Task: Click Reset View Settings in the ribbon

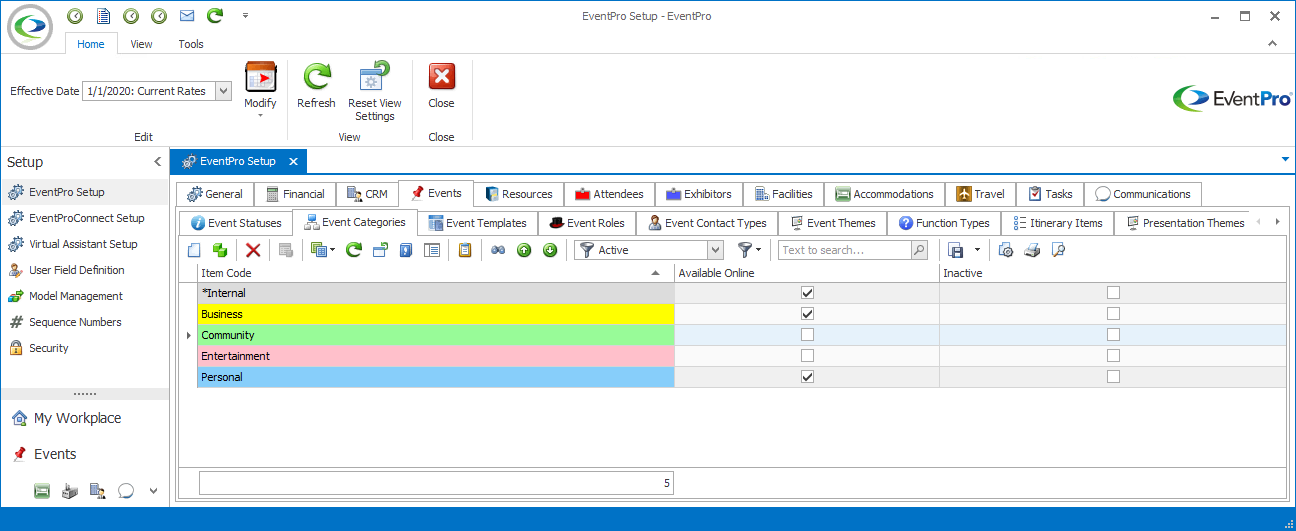Action: (375, 92)
